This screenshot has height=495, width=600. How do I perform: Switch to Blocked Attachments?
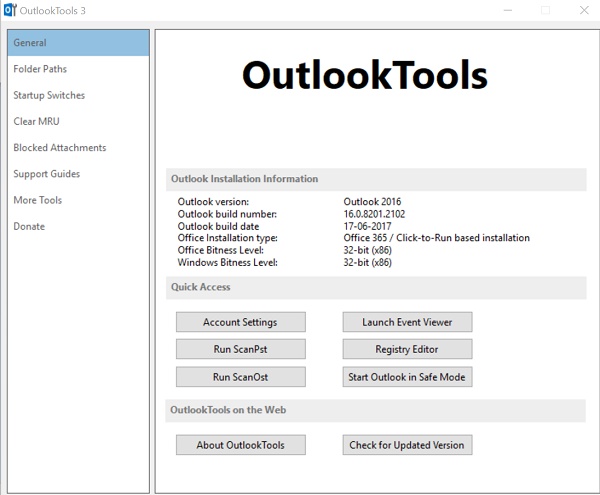point(78,148)
